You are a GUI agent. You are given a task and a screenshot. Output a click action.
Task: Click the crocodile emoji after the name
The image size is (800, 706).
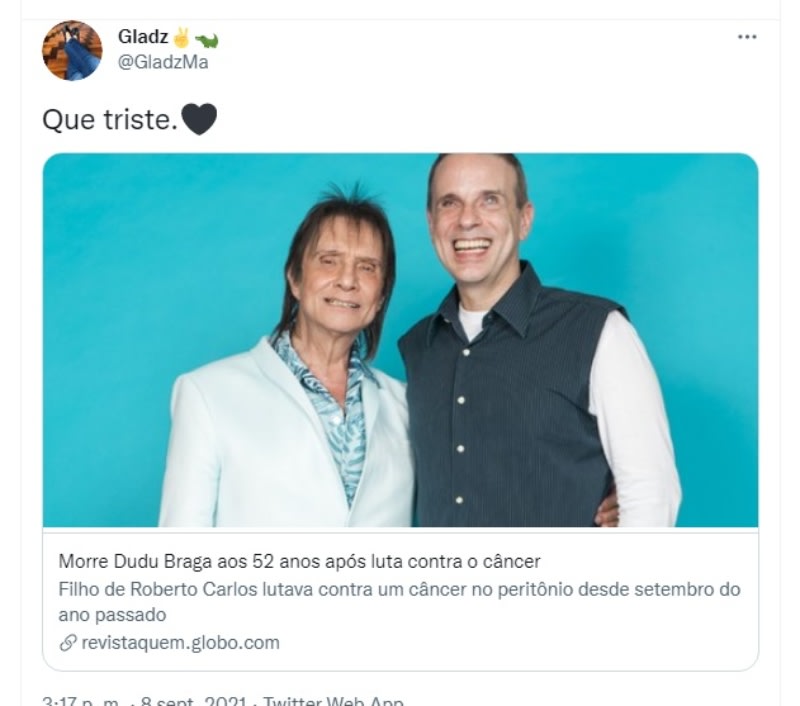(x=206, y=39)
